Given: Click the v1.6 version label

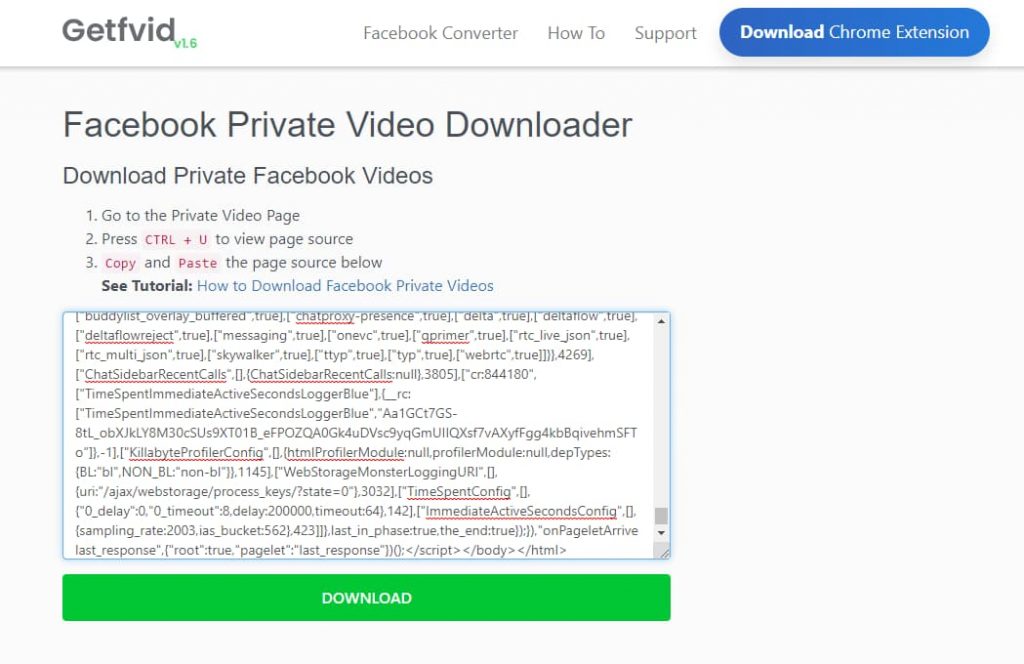Looking at the screenshot, I should (x=185, y=43).
